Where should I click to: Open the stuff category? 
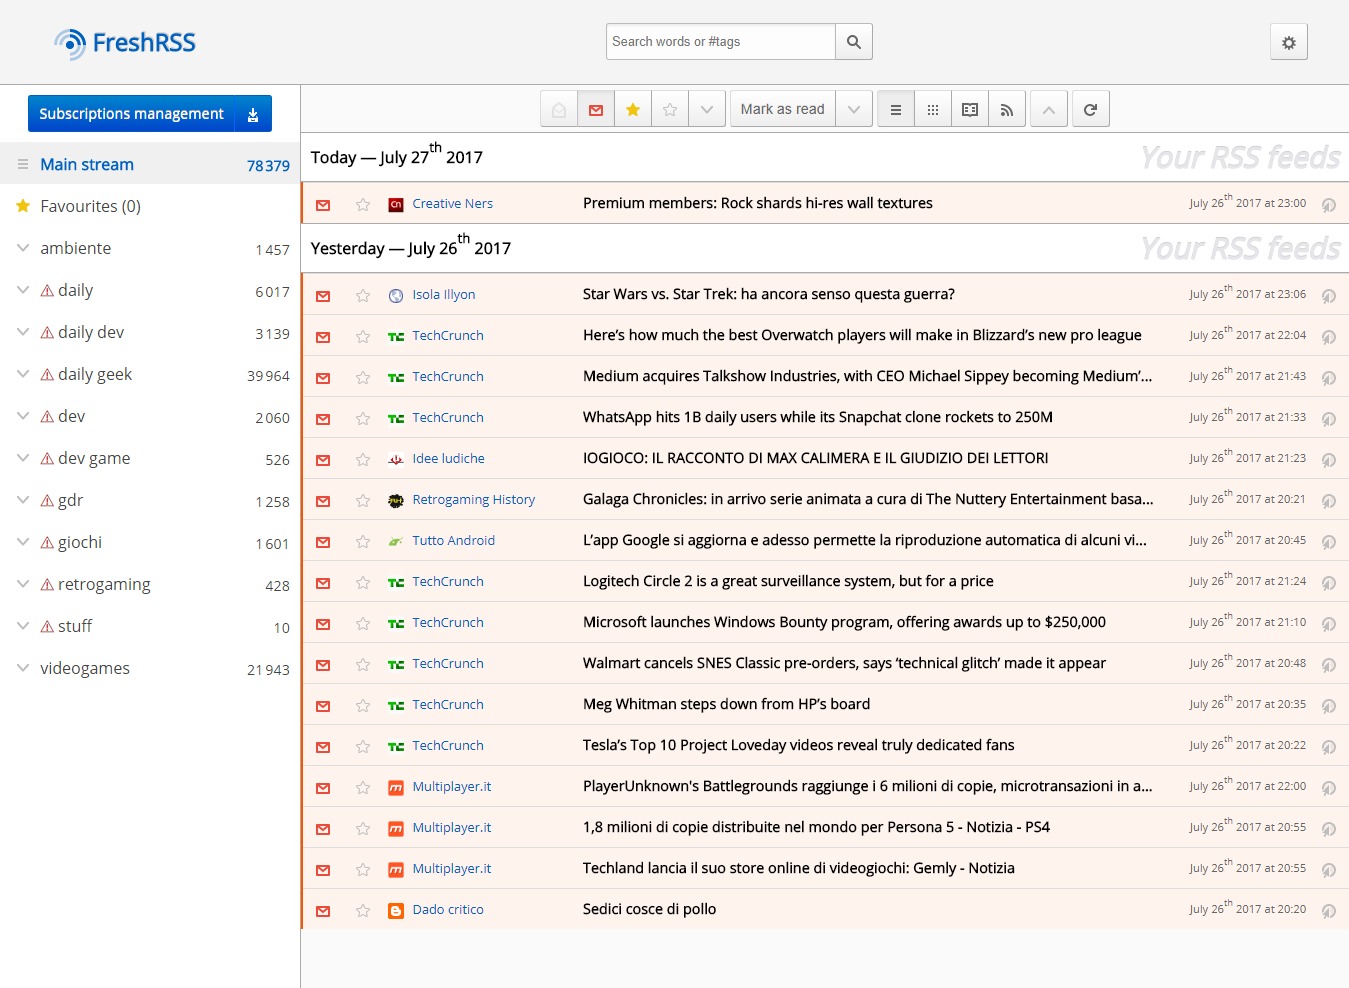coord(75,627)
